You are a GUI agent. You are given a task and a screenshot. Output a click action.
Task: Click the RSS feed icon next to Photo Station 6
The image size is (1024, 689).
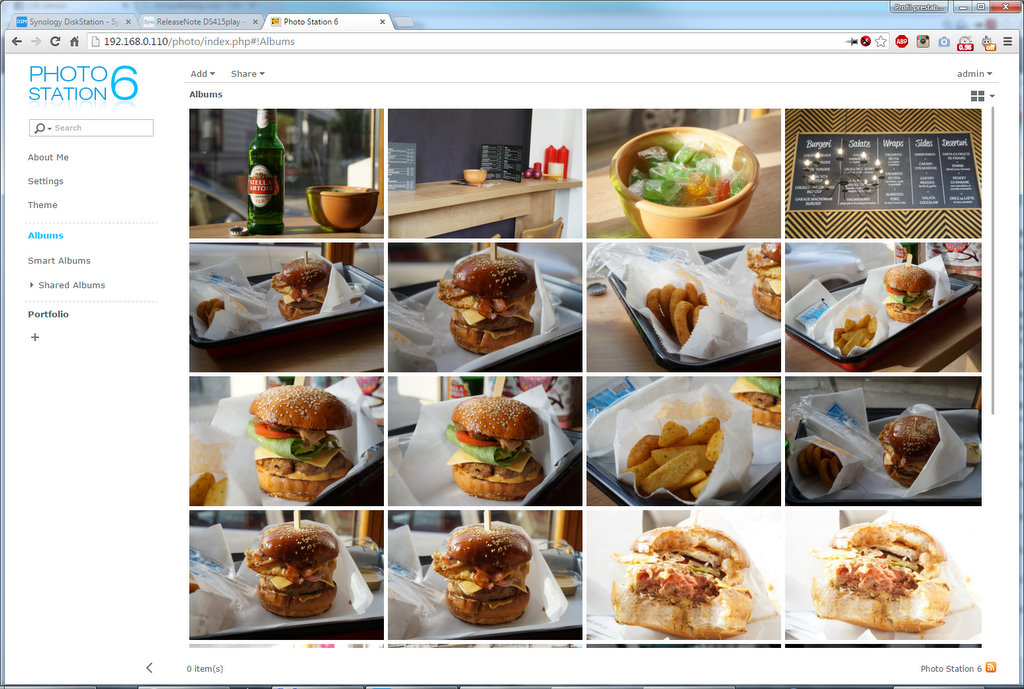coord(991,667)
